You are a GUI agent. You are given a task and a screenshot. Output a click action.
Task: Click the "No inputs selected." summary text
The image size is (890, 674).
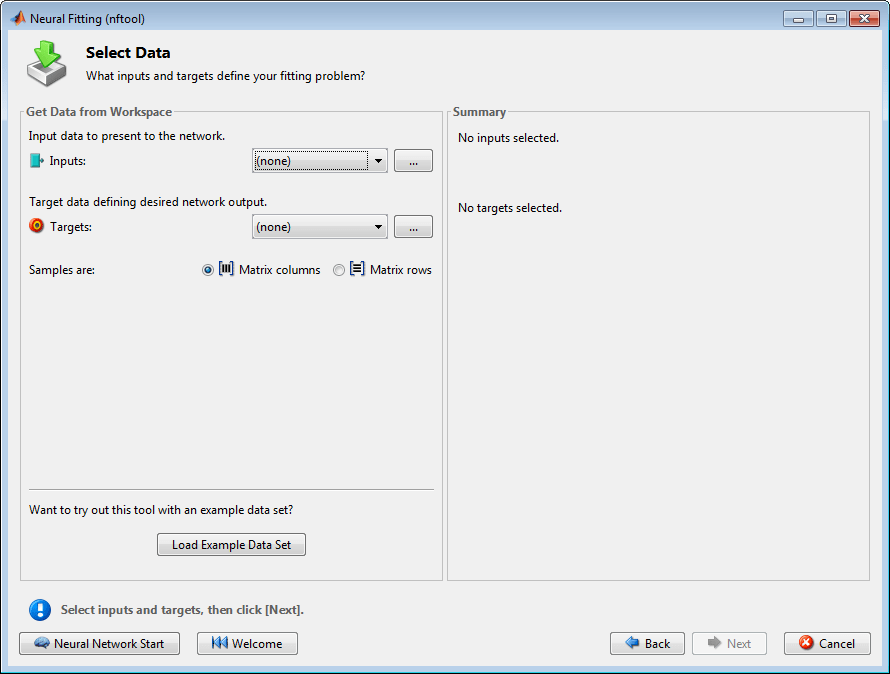[509, 138]
